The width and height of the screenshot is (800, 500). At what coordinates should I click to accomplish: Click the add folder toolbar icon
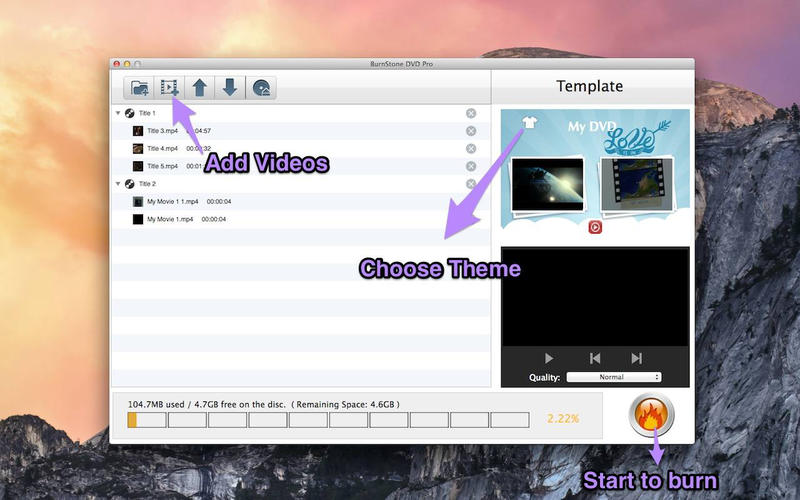139,88
